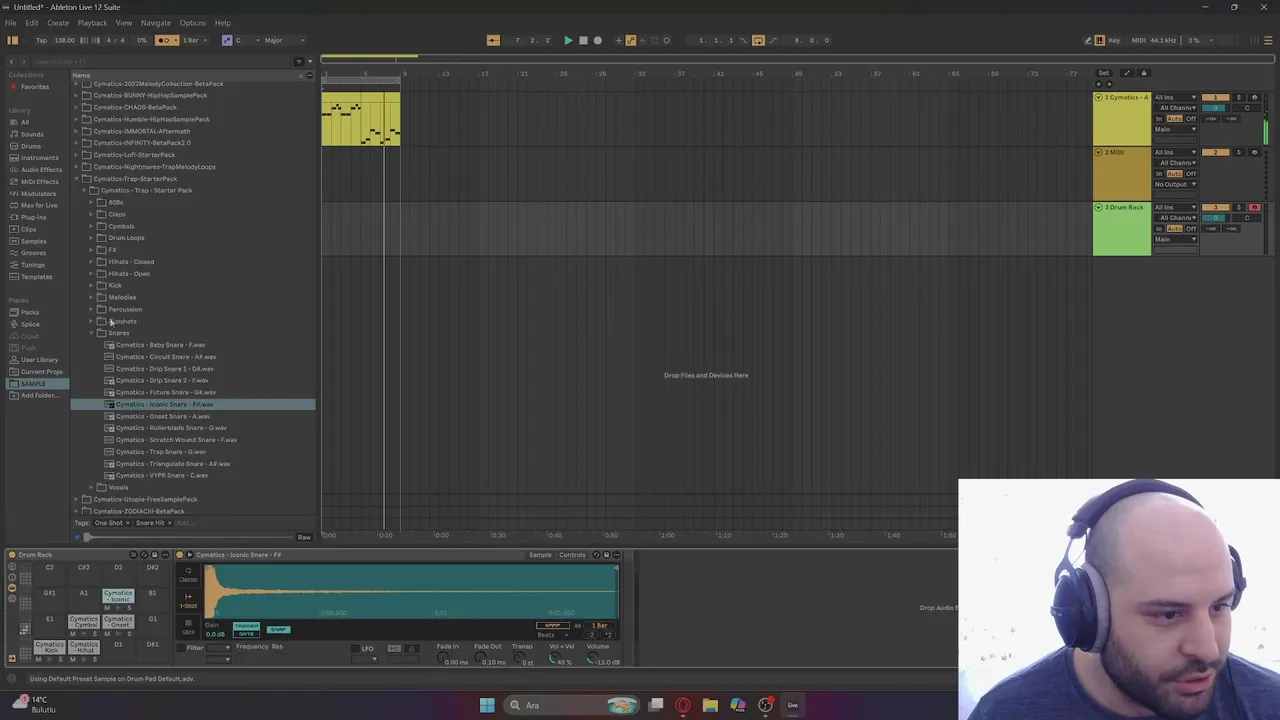Open the Options menu
Image resolution: width=1280 pixels, height=720 pixels.
pyautogui.click(x=192, y=23)
